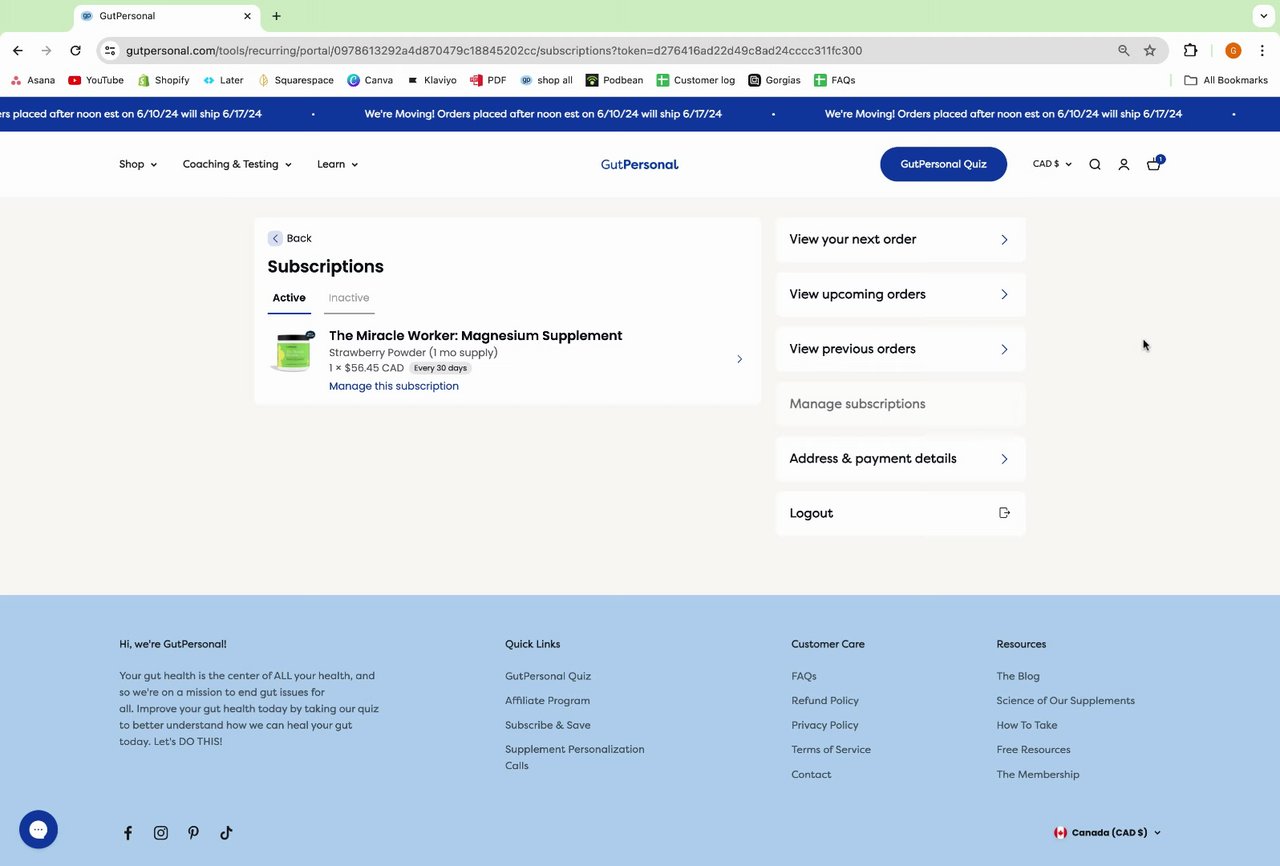
Task: Visit the Facebook social link
Action: (128, 833)
